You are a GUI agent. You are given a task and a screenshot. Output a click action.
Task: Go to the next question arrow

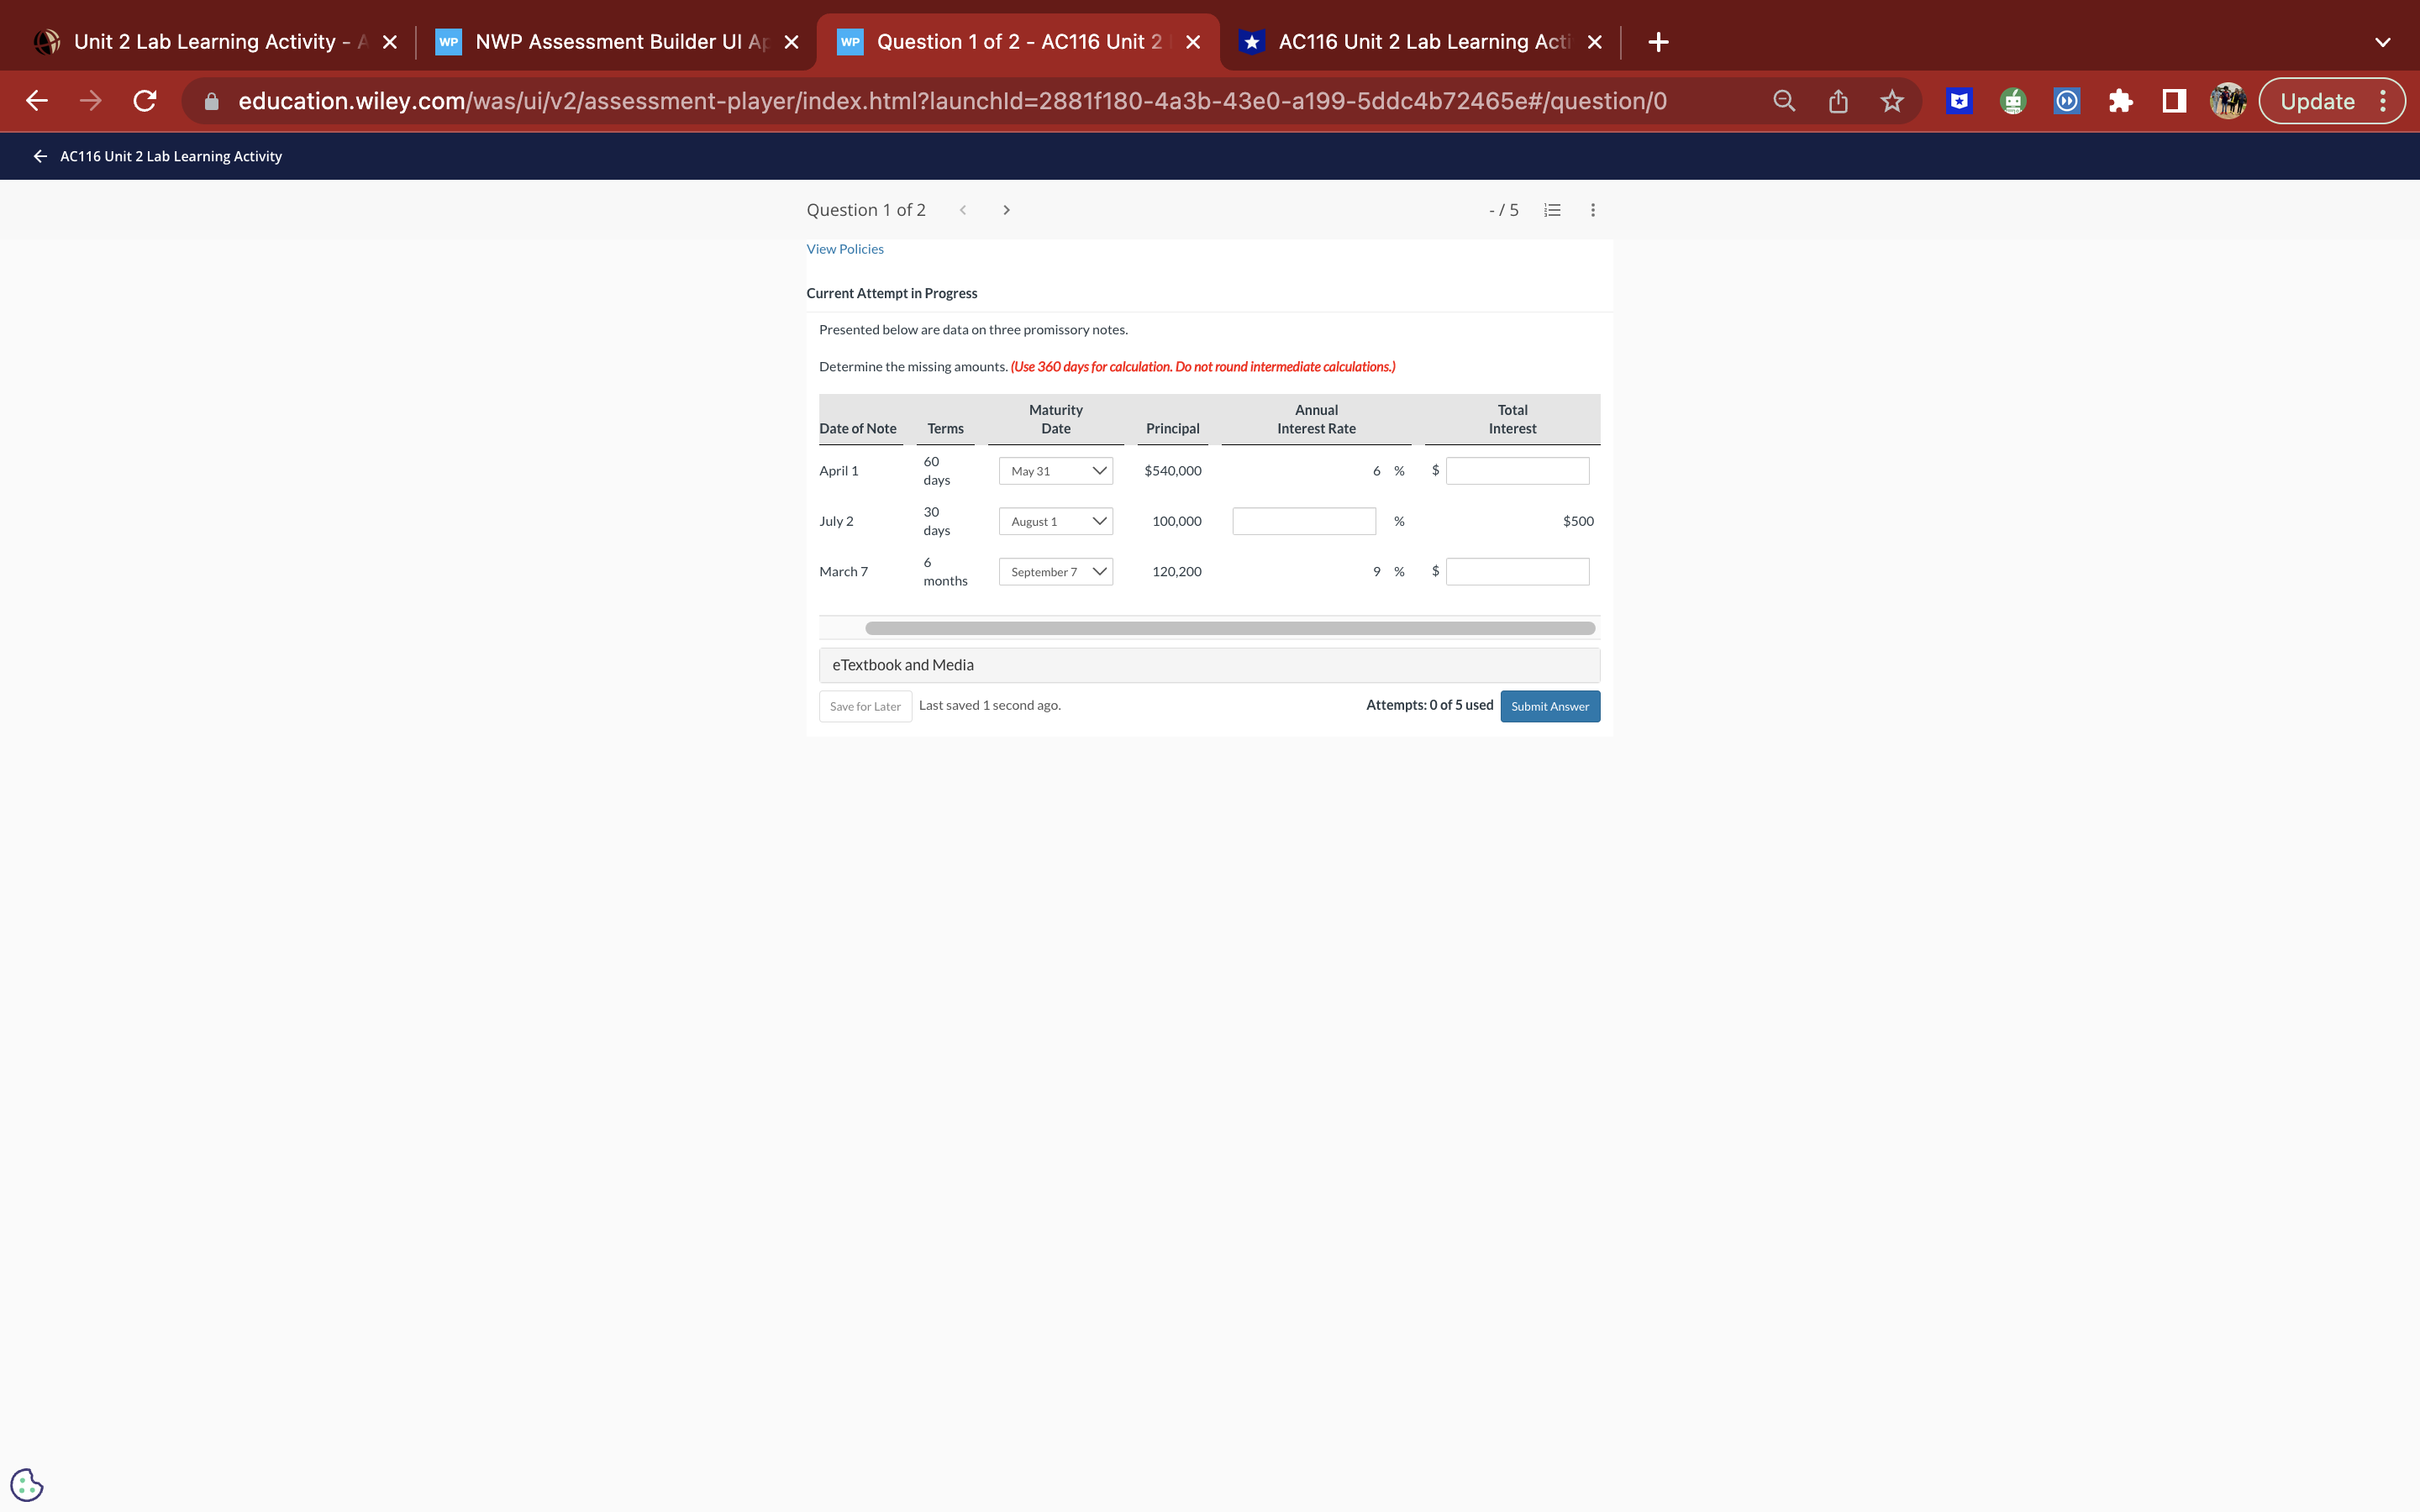pyautogui.click(x=1006, y=210)
